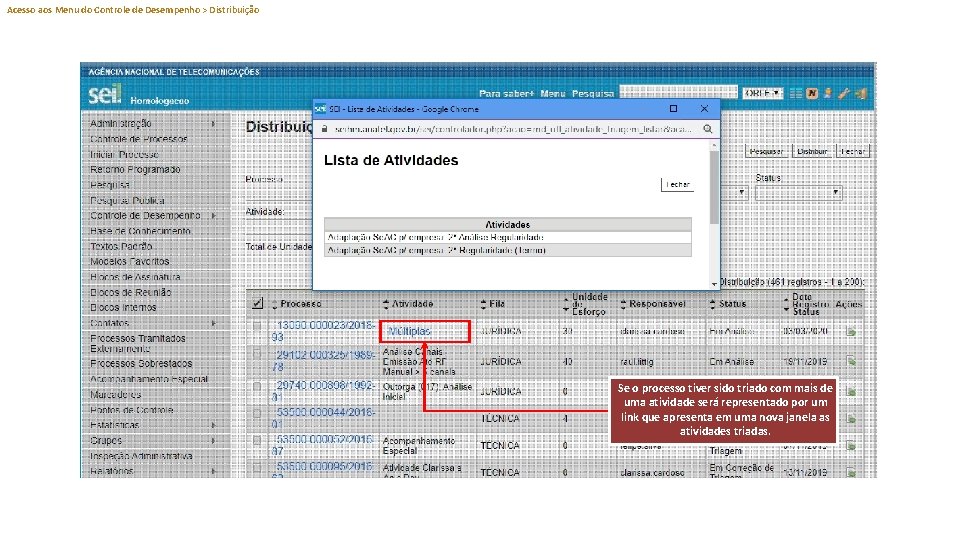Click Fechar in Lista de Atividades popup
Viewport: 960px width, 540px height.
pyautogui.click(x=678, y=184)
